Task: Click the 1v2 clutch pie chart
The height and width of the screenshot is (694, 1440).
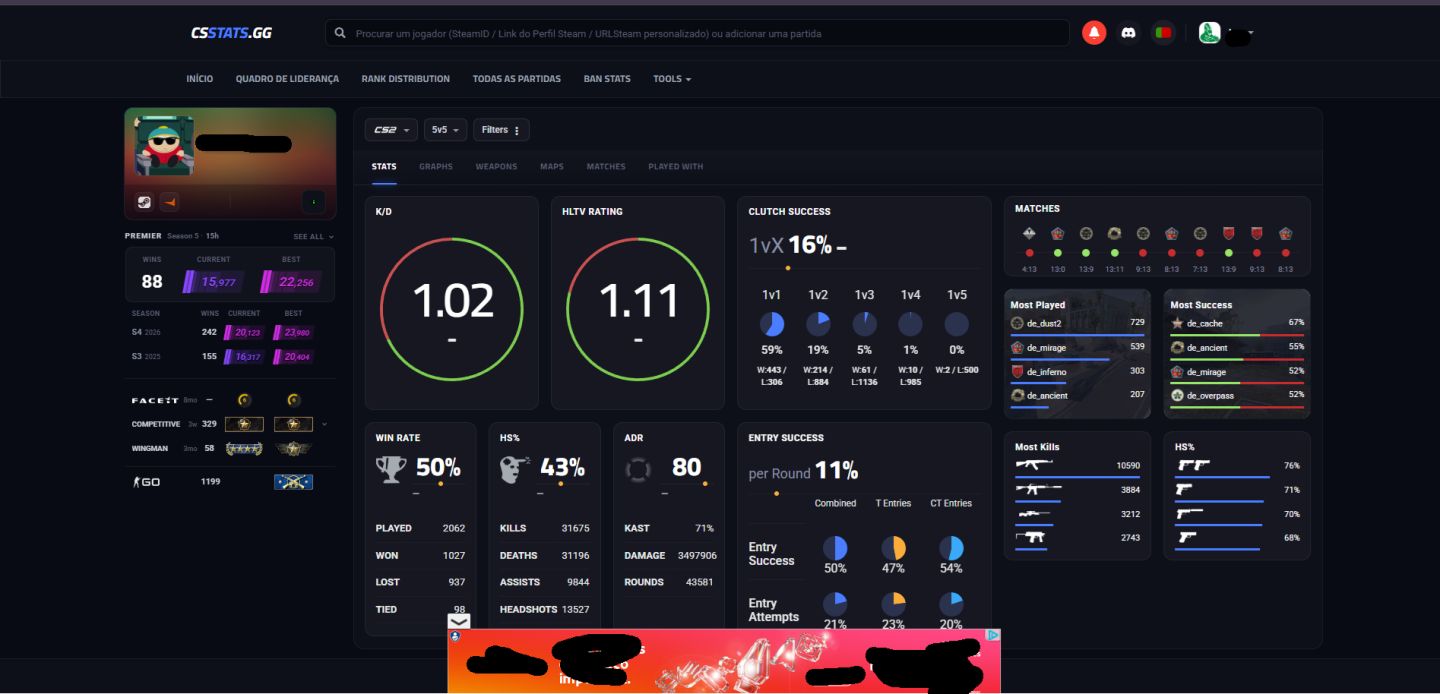Action: point(818,324)
